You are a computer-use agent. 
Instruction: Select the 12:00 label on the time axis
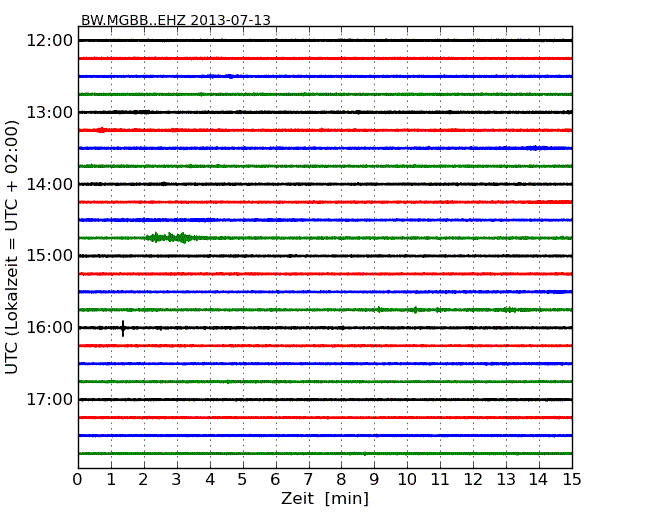[x=50, y=41]
